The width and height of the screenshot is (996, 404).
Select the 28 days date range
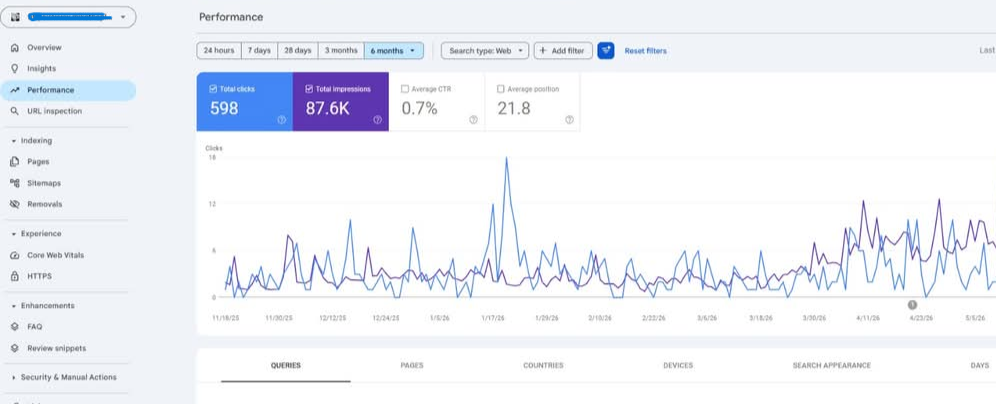[x=297, y=51]
